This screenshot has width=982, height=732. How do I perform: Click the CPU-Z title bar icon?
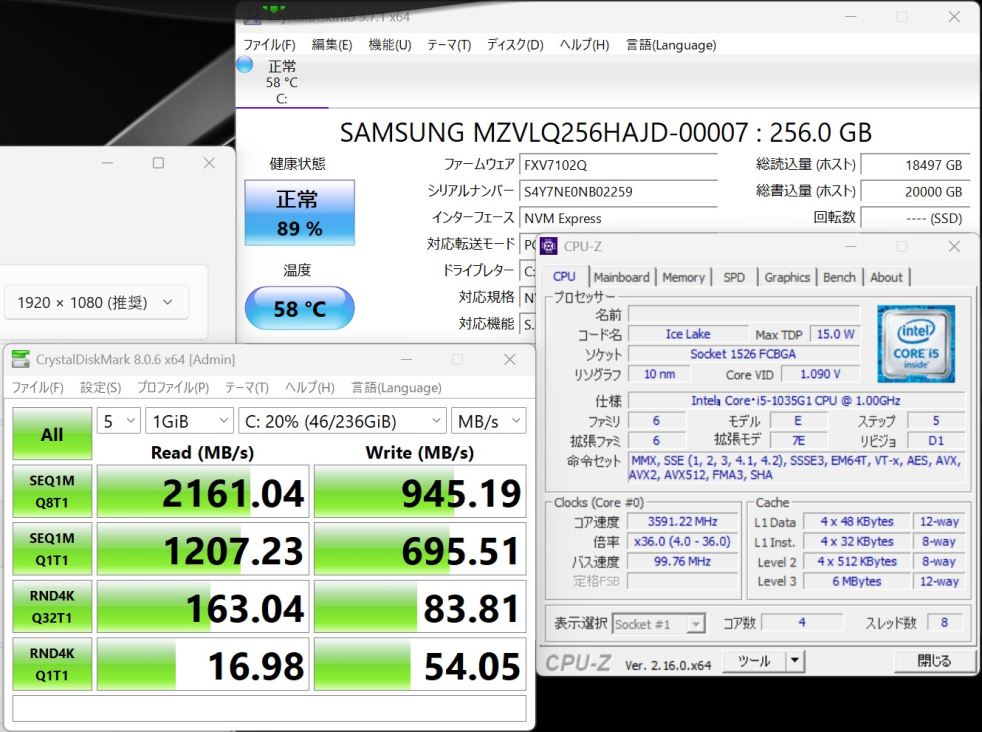pyautogui.click(x=549, y=247)
